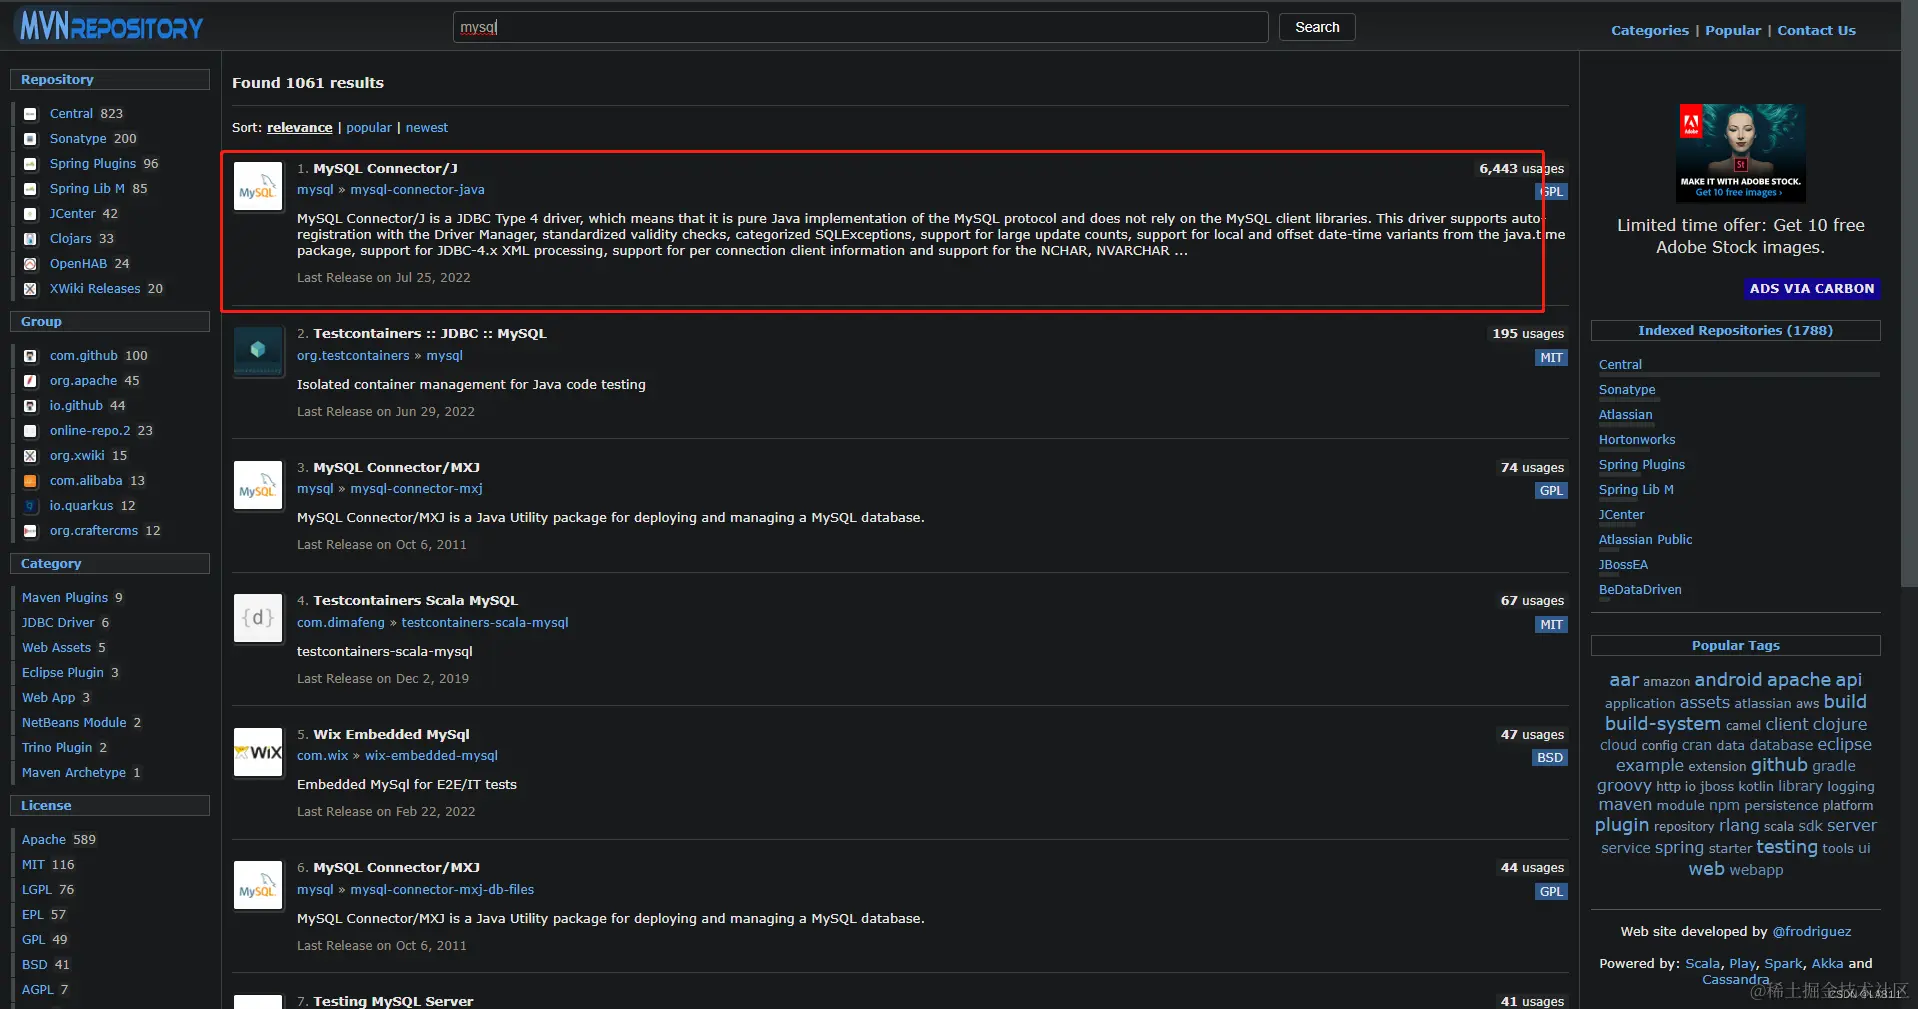Image resolution: width=1918 pixels, height=1009 pixels.
Task: Open Hortonworks indexed repository
Action: point(1636,440)
